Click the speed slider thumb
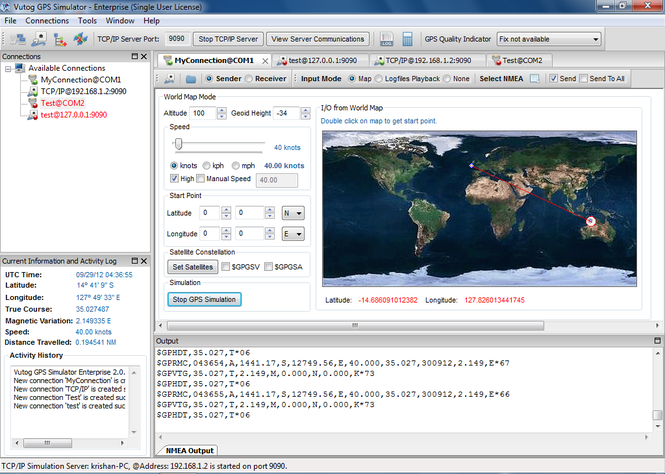The height and width of the screenshot is (474, 665). coord(179,144)
